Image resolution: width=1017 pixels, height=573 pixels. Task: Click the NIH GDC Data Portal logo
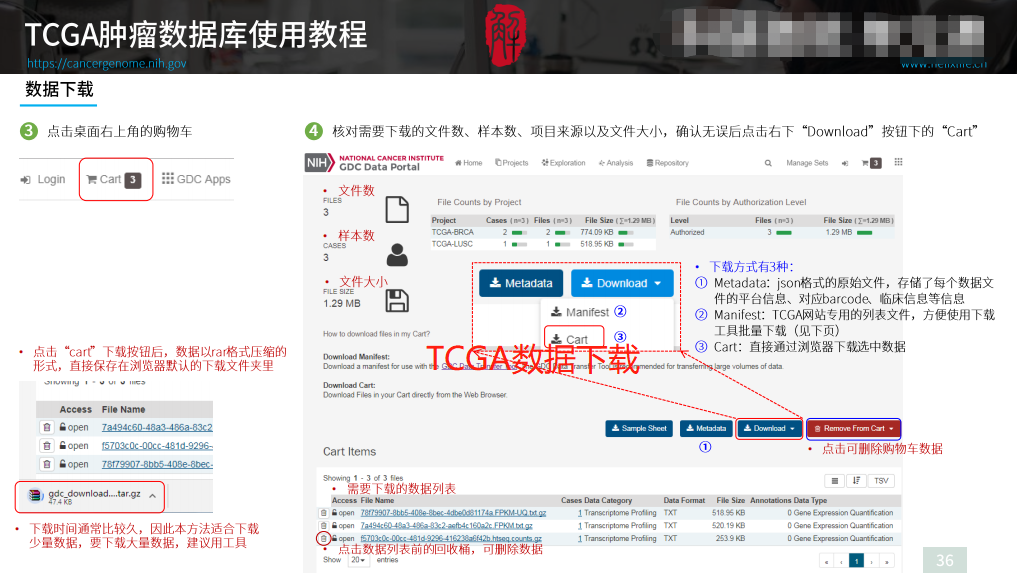coord(374,163)
